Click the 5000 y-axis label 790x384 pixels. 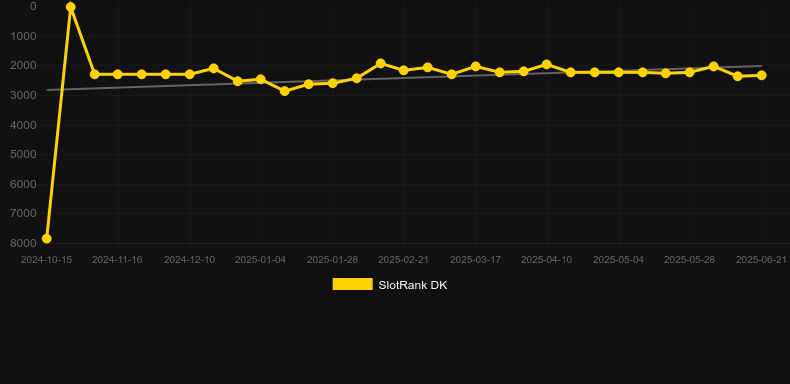tap(24, 154)
